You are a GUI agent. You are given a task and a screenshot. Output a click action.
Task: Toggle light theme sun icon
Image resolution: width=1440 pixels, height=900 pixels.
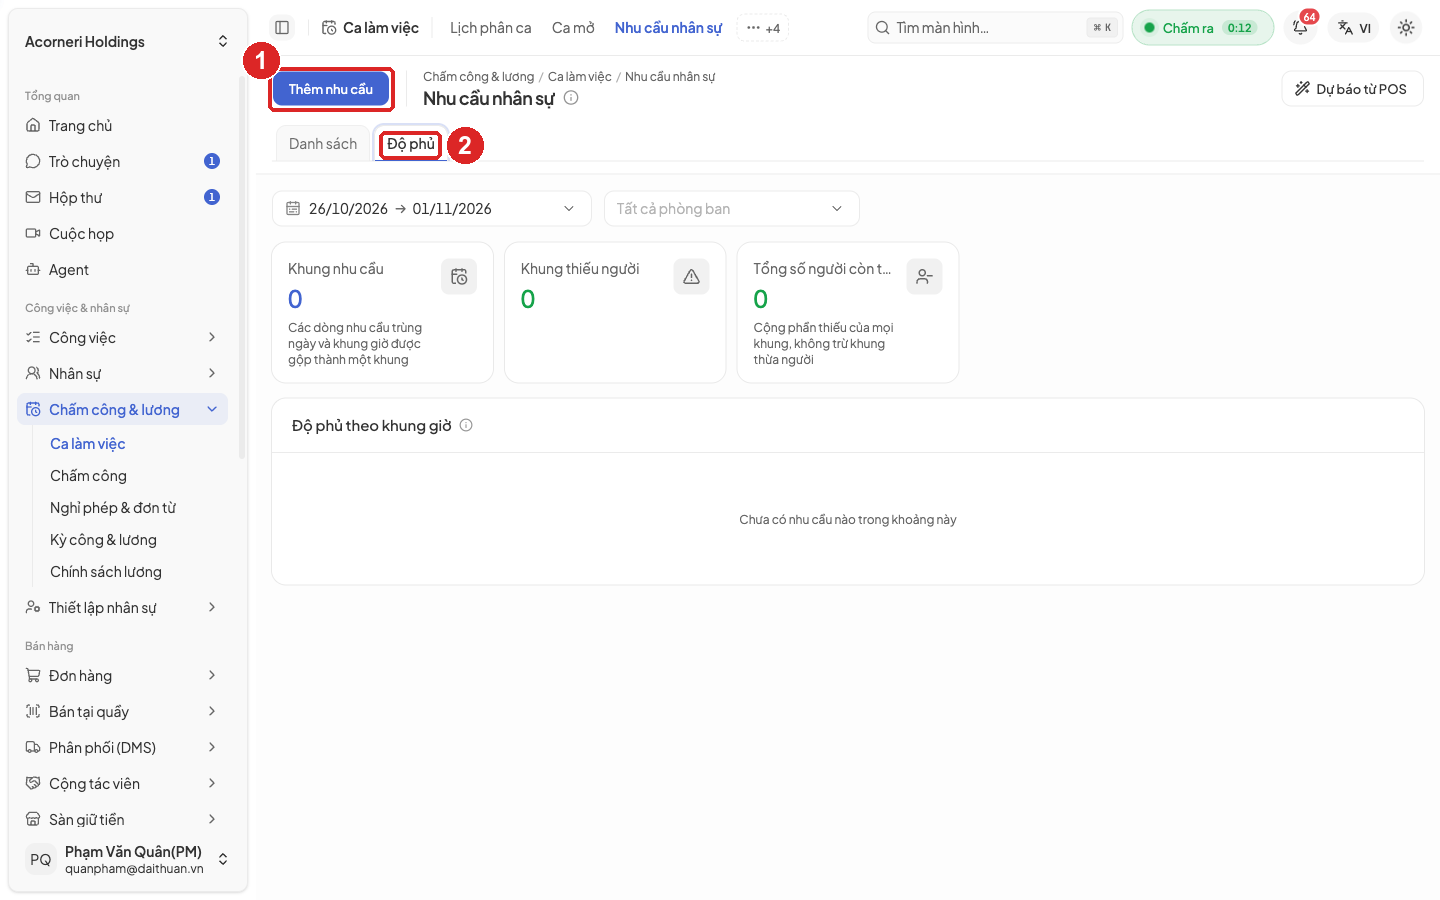(x=1406, y=28)
